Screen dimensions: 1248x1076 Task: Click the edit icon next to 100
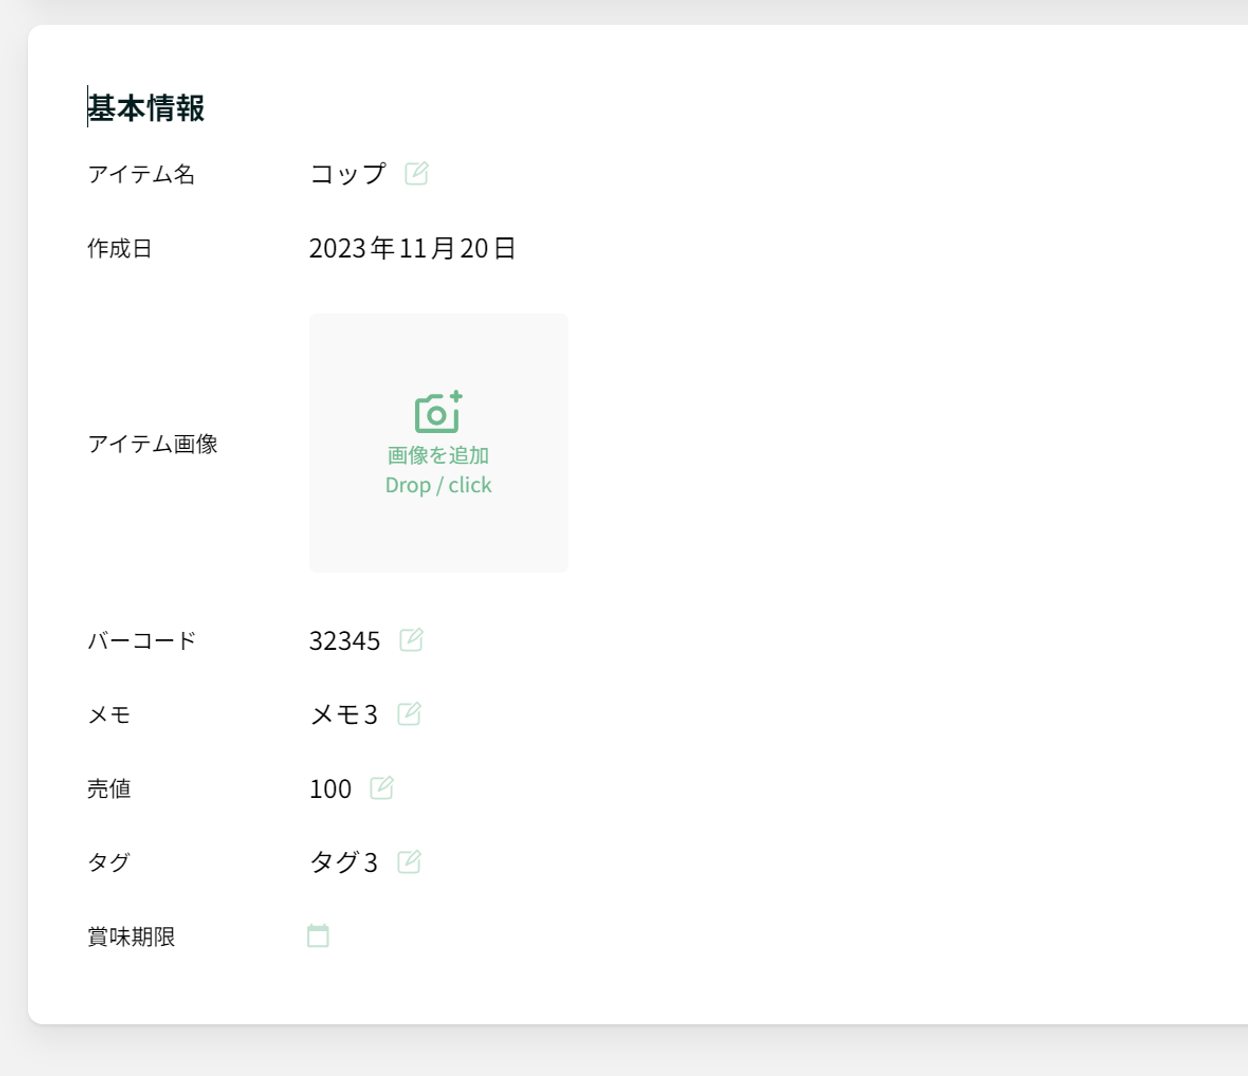click(382, 787)
